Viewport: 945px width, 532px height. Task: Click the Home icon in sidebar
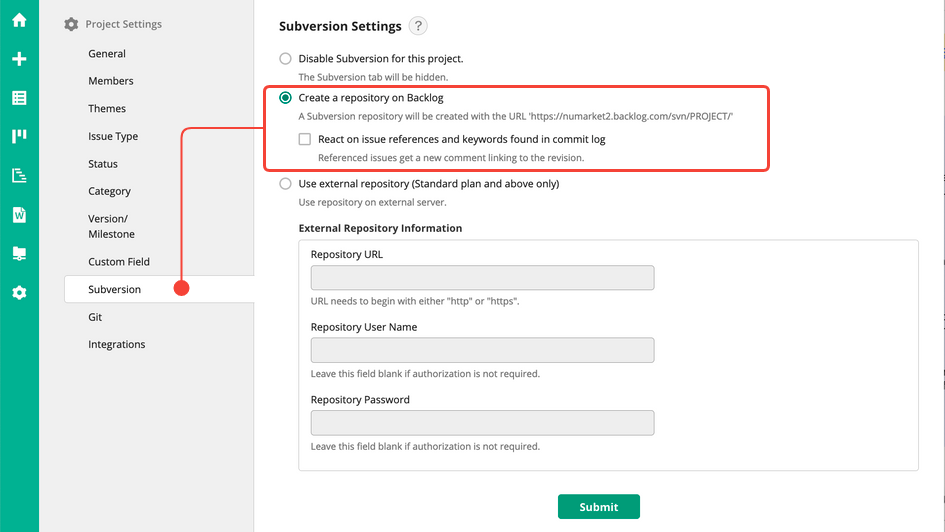[19, 20]
